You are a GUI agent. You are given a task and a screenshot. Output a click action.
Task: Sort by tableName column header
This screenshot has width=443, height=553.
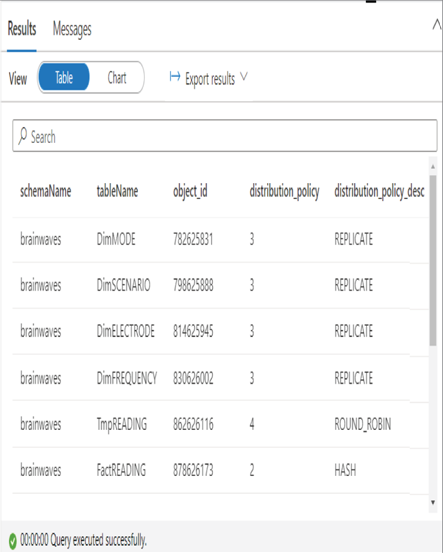click(117, 192)
